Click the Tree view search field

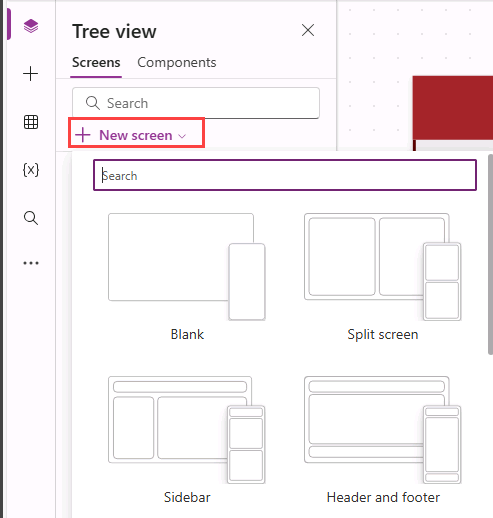(x=196, y=103)
